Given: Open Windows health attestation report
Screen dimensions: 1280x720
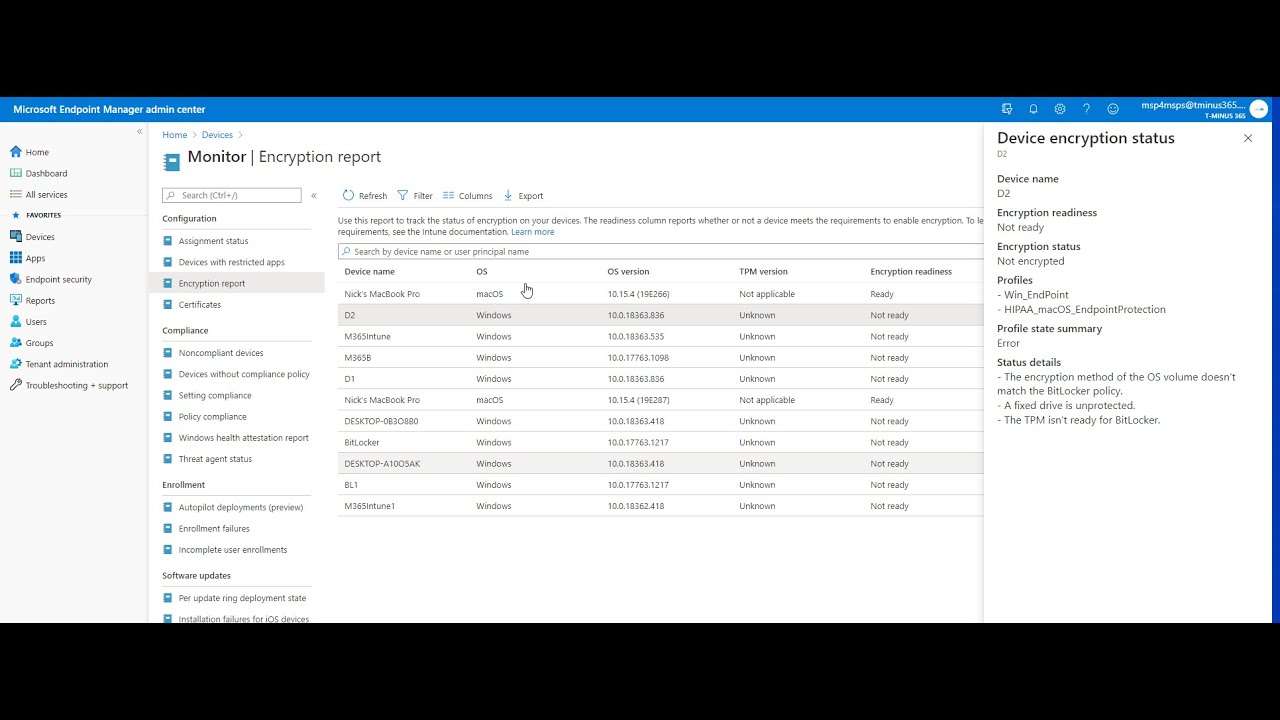Looking at the screenshot, I should 243,438.
